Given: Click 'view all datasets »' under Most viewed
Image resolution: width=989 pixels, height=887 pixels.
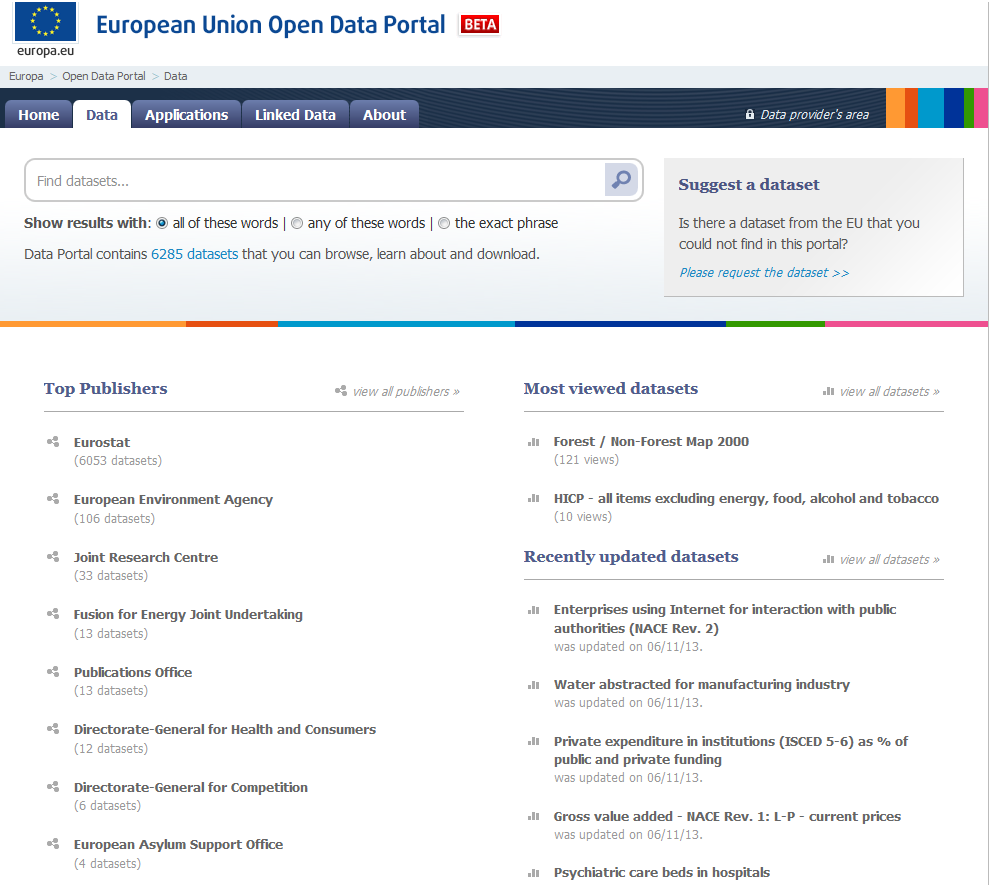Looking at the screenshot, I should point(889,391).
